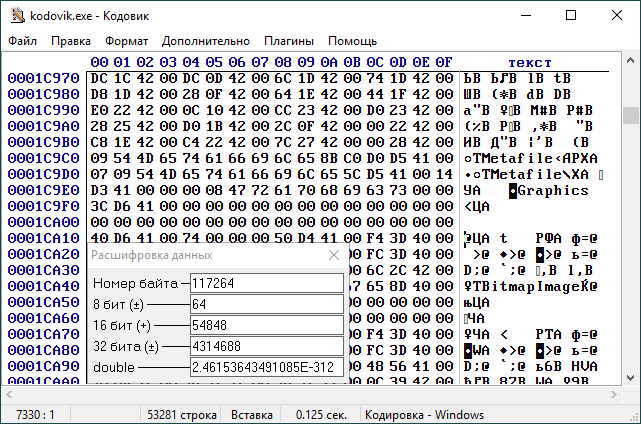Minimize the Кодовик window
This screenshot has width=641, height=424.
(524, 15)
